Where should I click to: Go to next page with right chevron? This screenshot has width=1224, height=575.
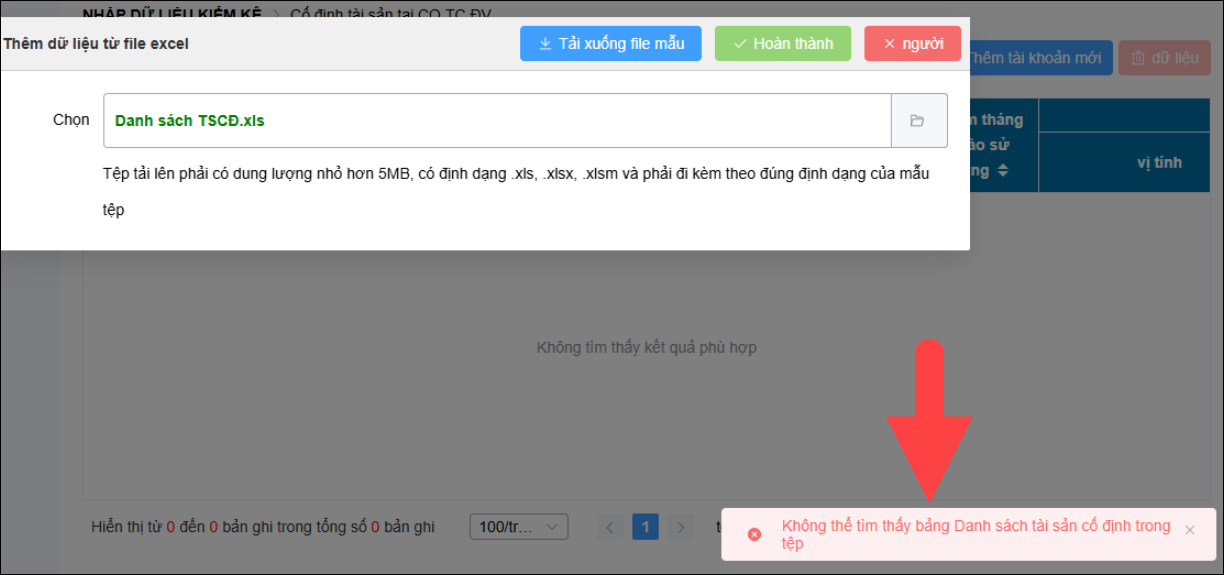tap(680, 527)
